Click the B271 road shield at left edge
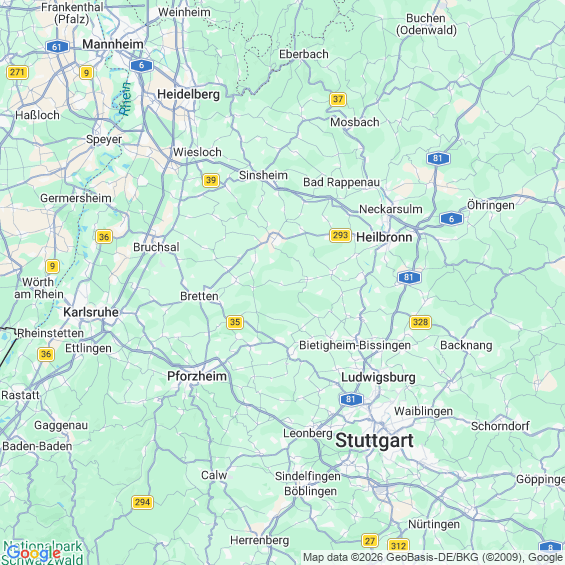This screenshot has width=565, height=565. coord(17,72)
